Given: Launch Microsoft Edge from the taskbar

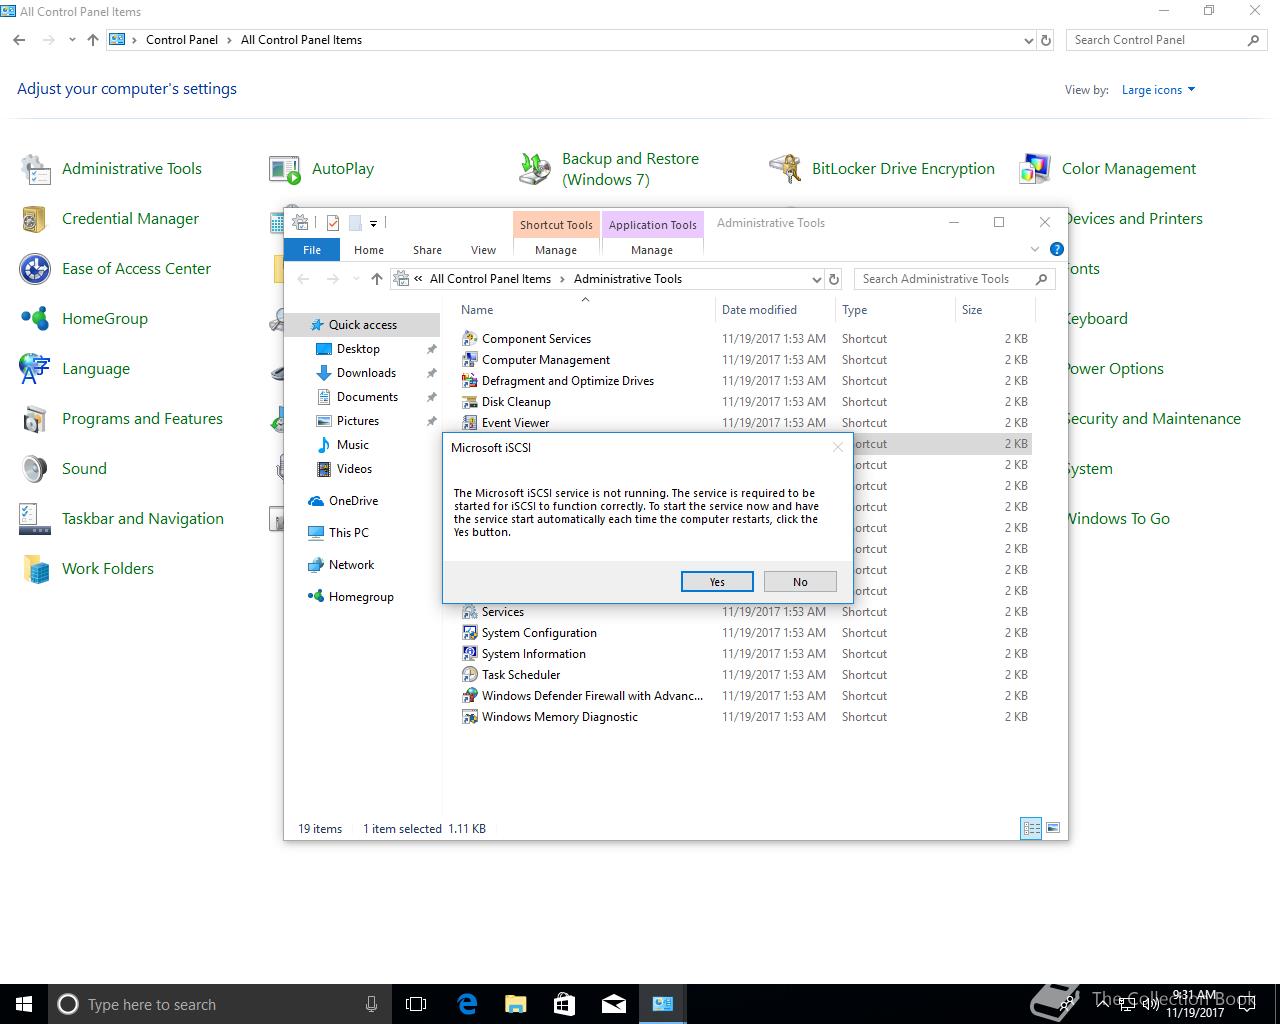Looking at the screenshot, I should pos(467,1004).
